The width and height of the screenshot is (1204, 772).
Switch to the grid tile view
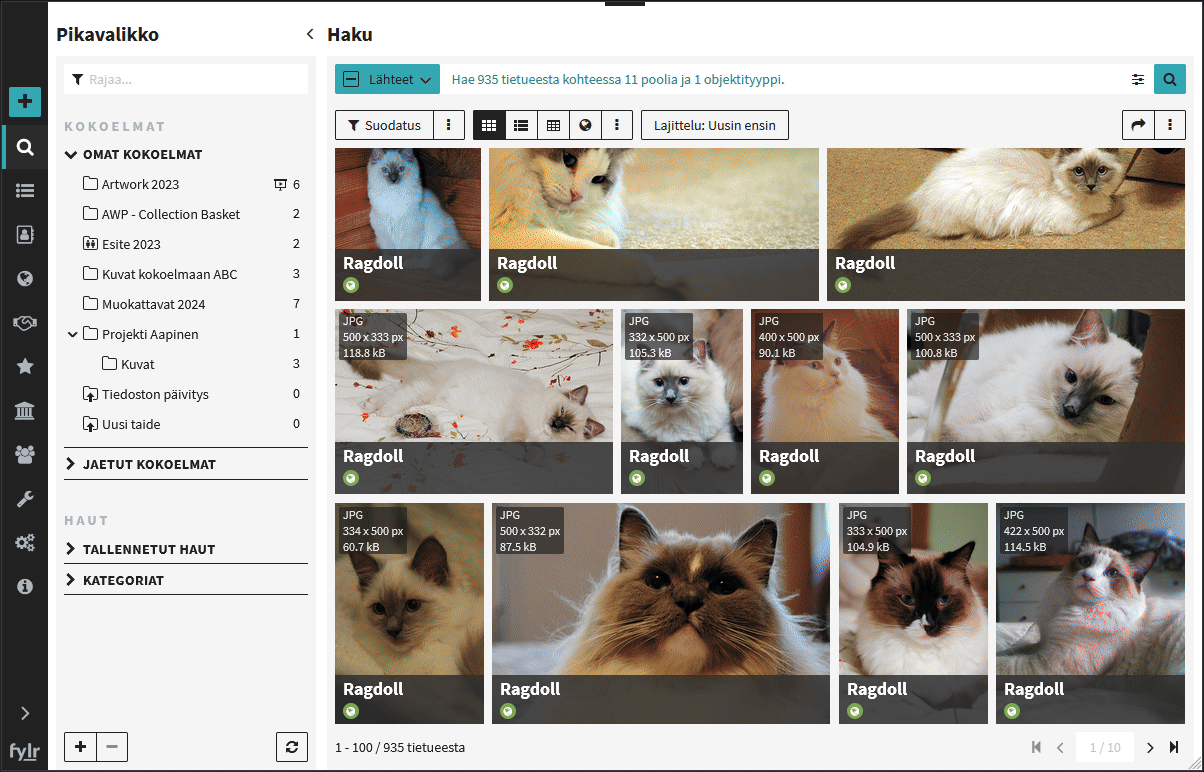[489, 125]
